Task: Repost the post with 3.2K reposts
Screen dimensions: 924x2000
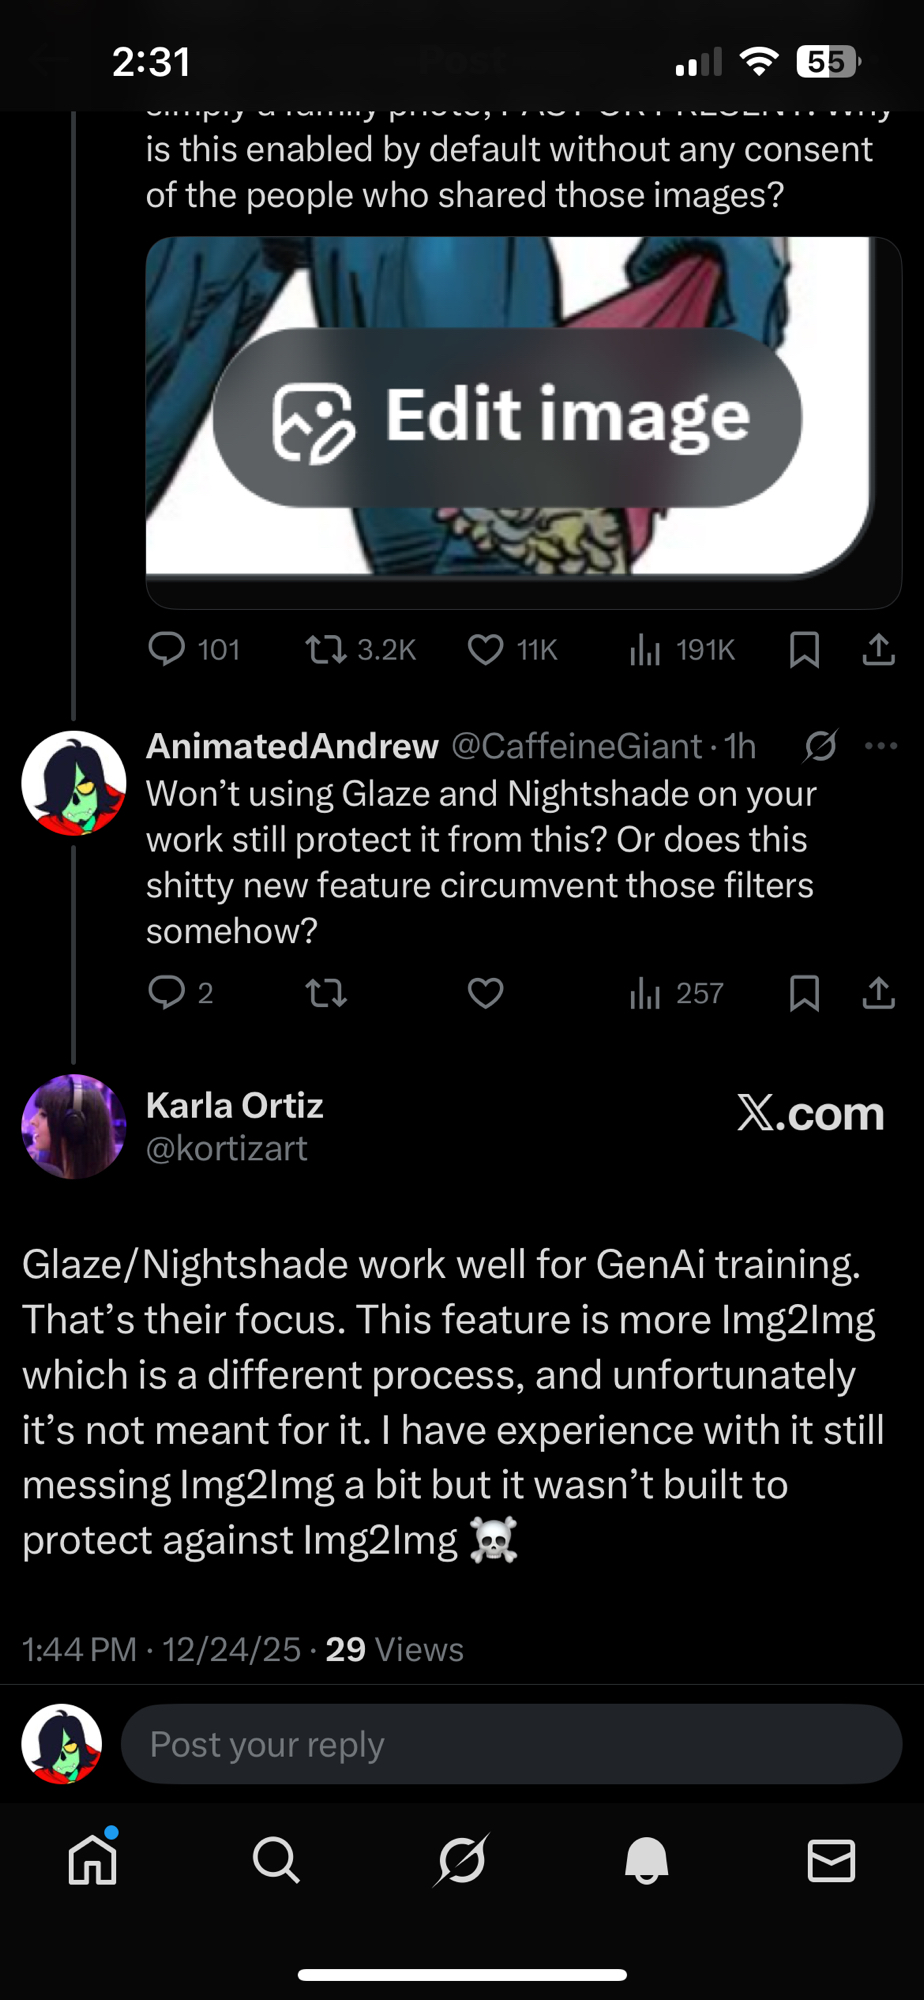Action: 326,650
